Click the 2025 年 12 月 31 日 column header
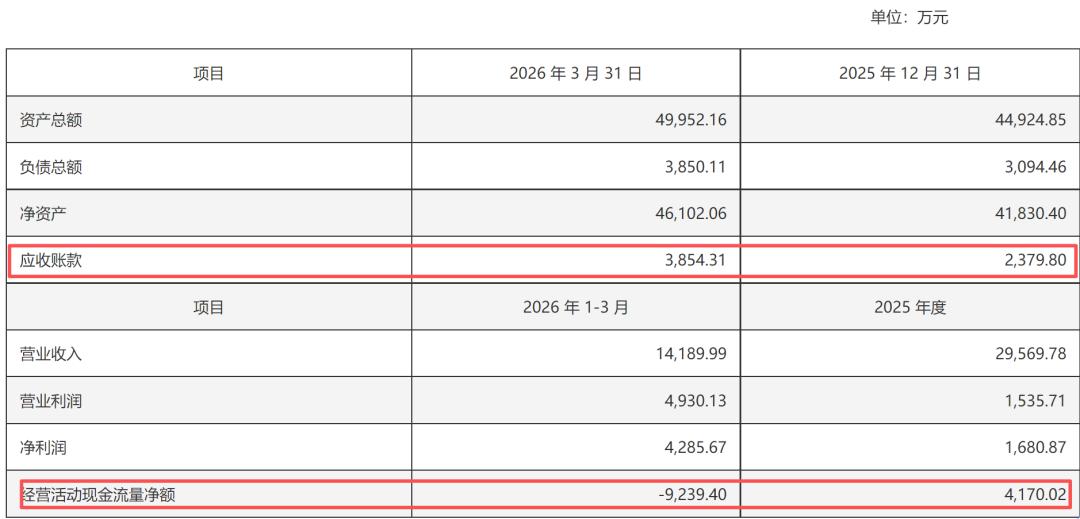The height and width of the screenshot is (519, 1080). pyautogui.click(x=910, y=73)
